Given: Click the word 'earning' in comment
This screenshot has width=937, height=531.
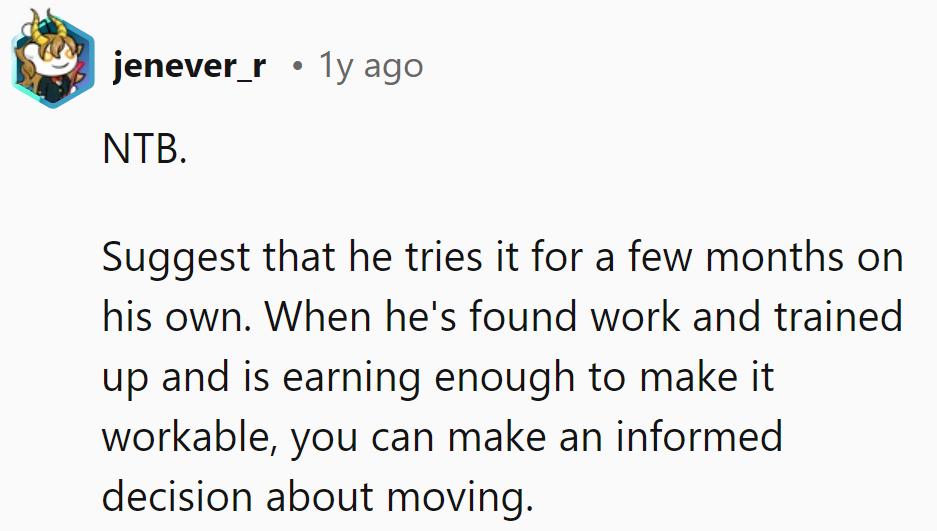Looking at the screenshot, I should tap(351, 379).
